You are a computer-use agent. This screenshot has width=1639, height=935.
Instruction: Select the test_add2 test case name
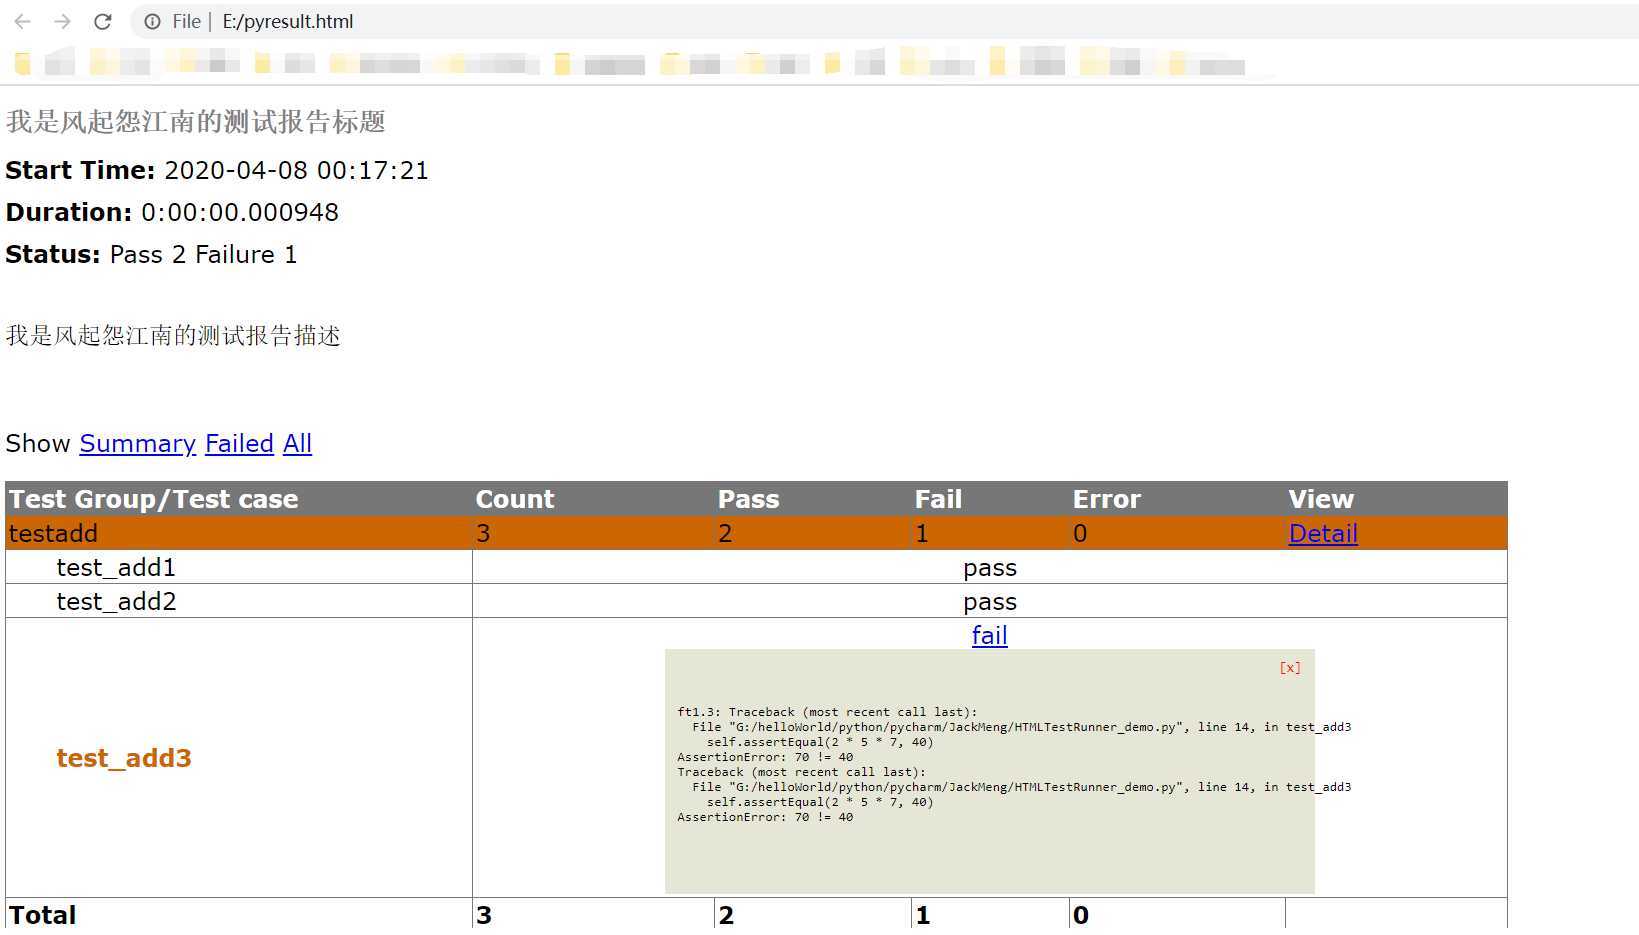pyautogui.click(x=116, y=601)
